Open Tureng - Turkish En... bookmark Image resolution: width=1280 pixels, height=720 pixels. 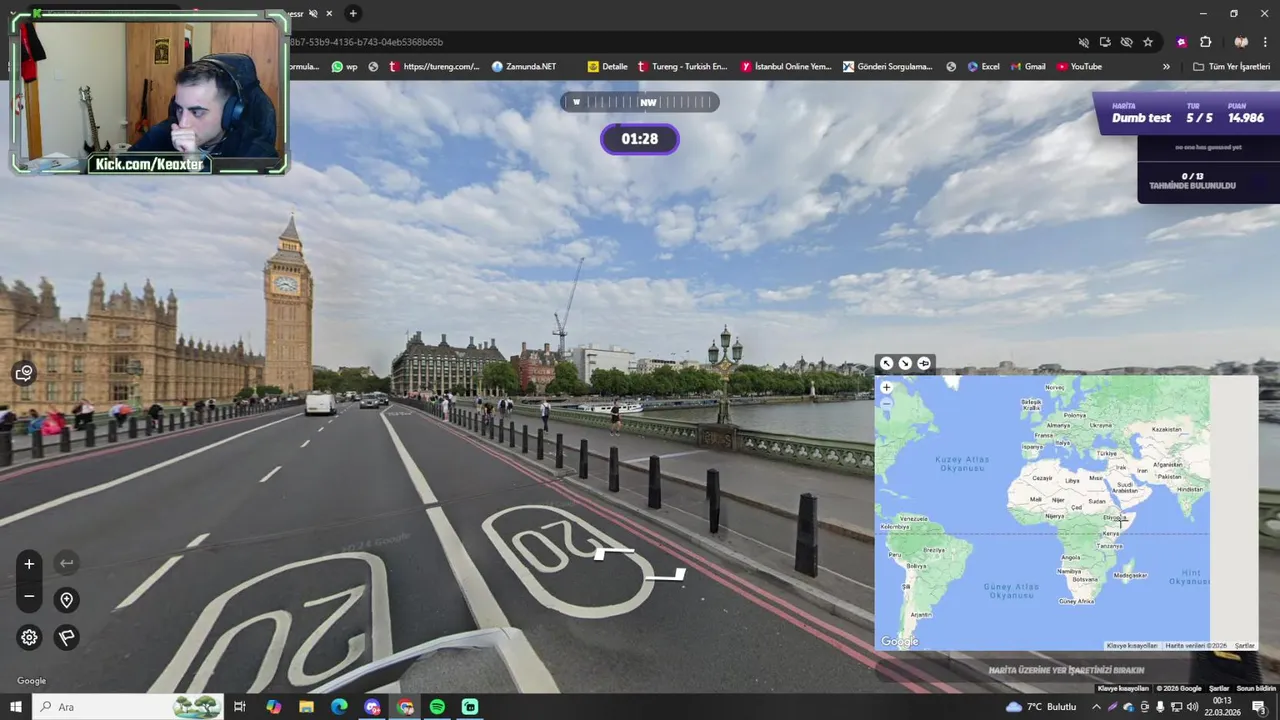point(682,67)
